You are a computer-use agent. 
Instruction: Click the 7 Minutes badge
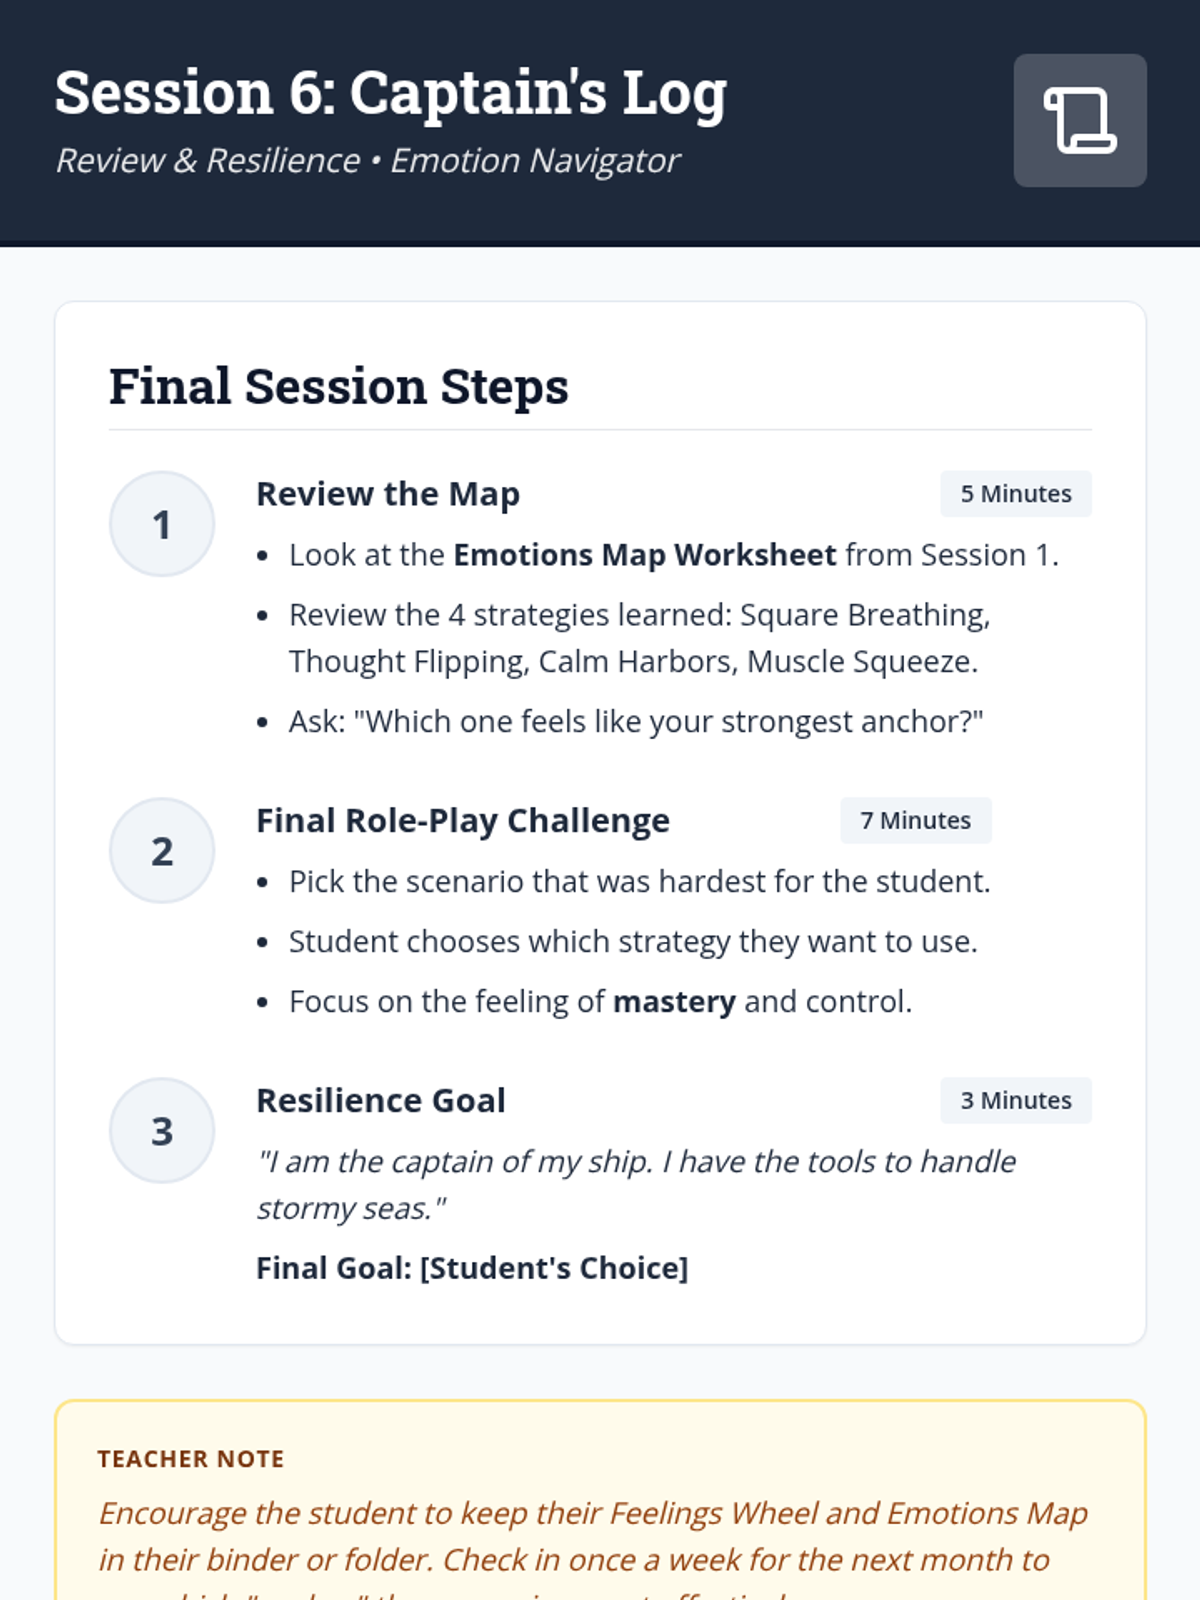[915, 820]
